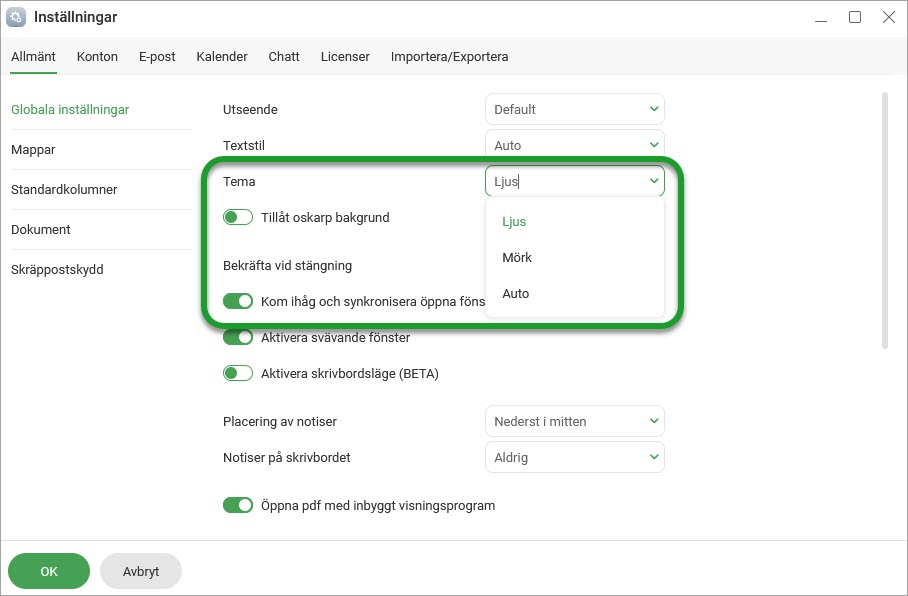Maximize the Inställningar window
This screenshot has height=596, width=908.
coord(855,17)
